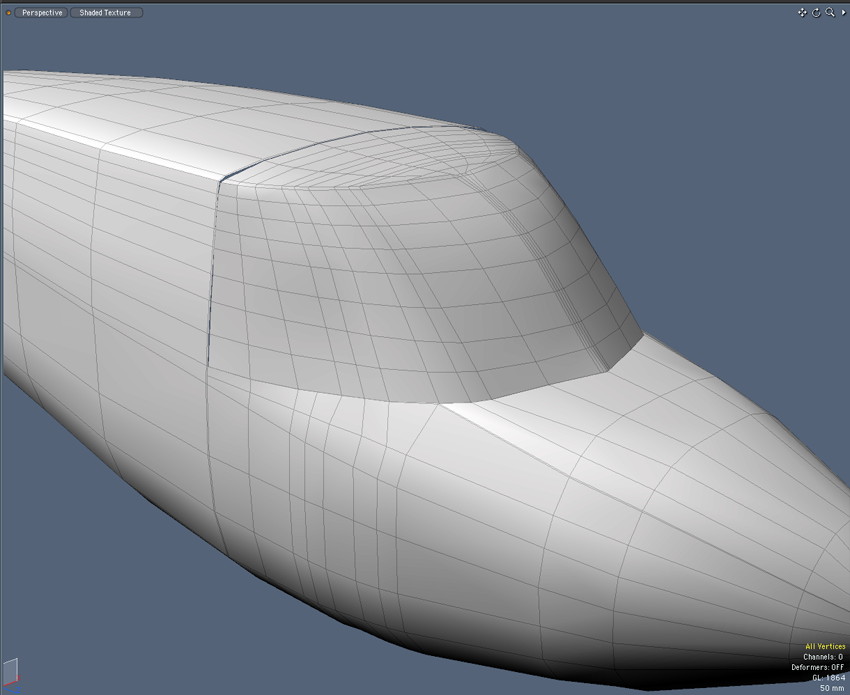This screenshot has height=695, width=850.
Task: Open the Shaded Texture shading dropdown
Action: (106, 13)
